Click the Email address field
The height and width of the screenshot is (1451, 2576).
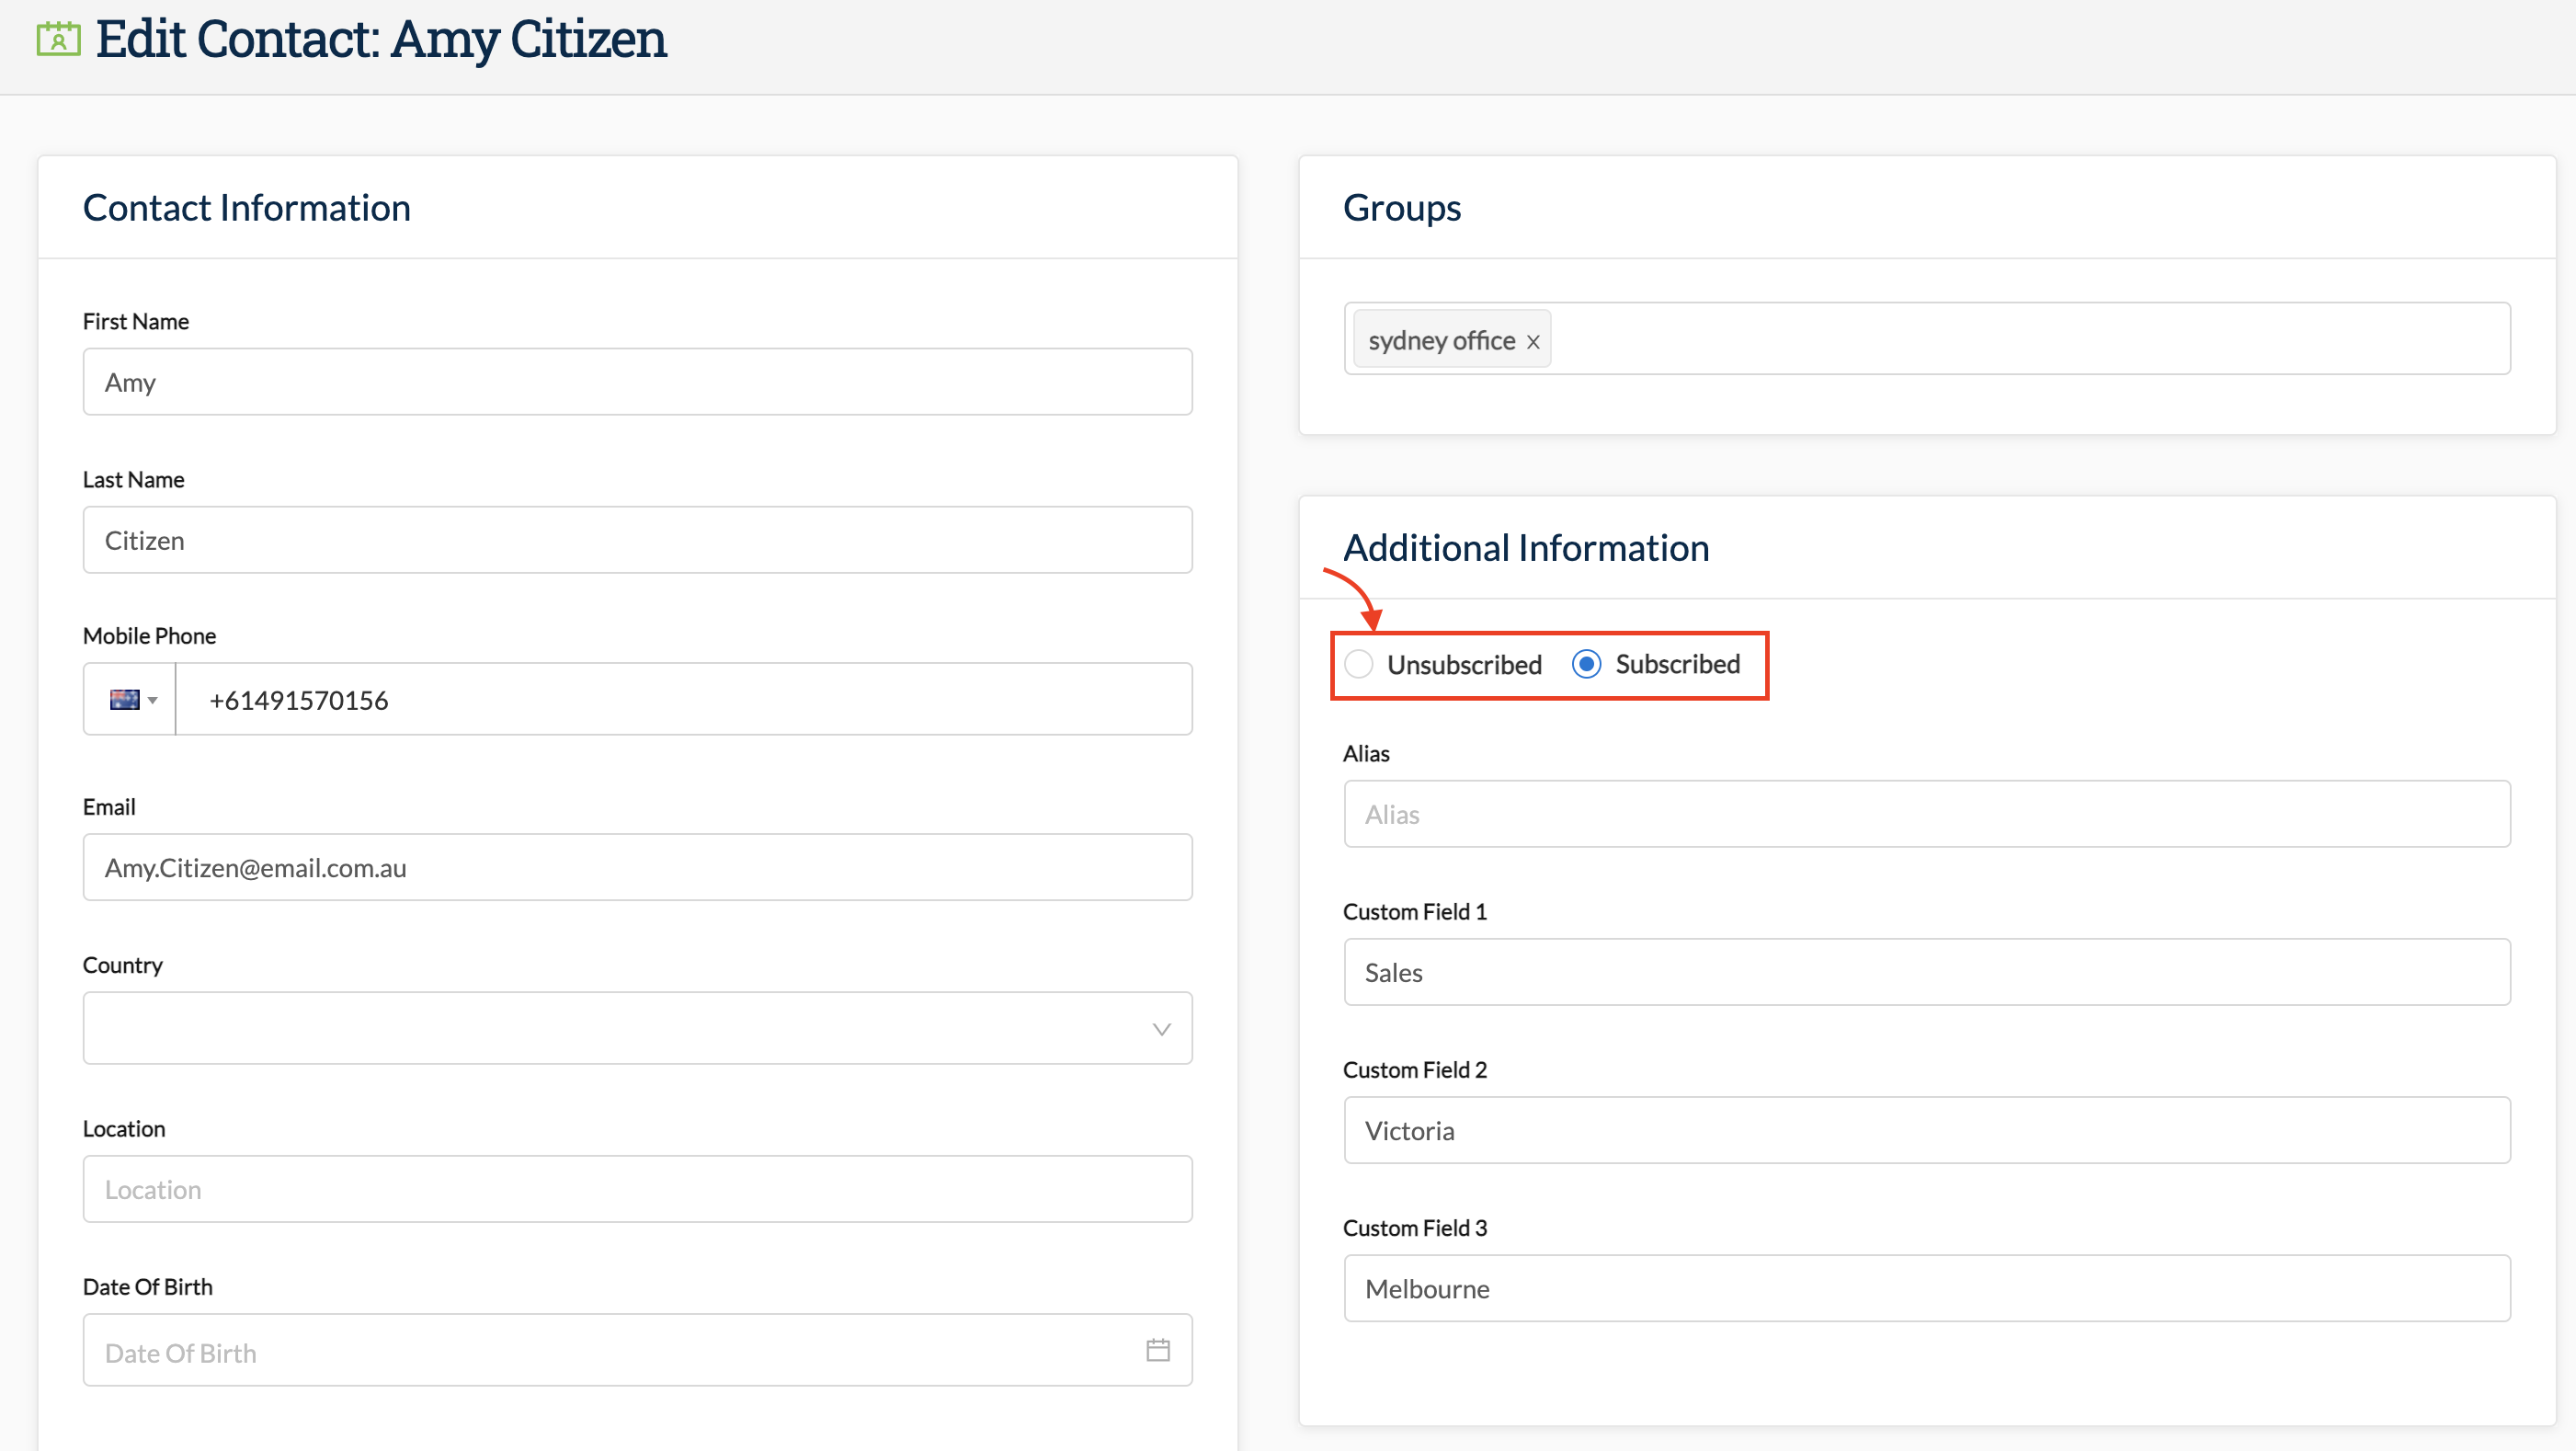[x=637, y=867]
